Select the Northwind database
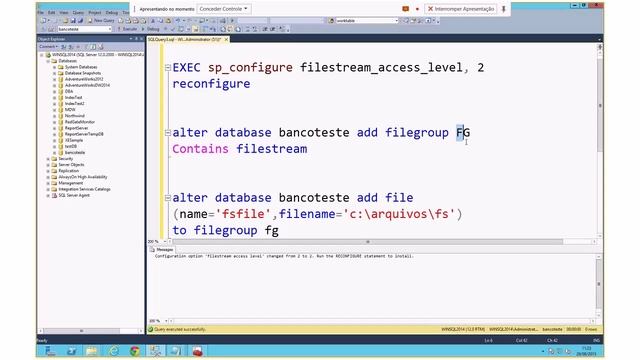The width and height of the screenshot is (640, 360). pyautogui.click(x=75, y=116)
